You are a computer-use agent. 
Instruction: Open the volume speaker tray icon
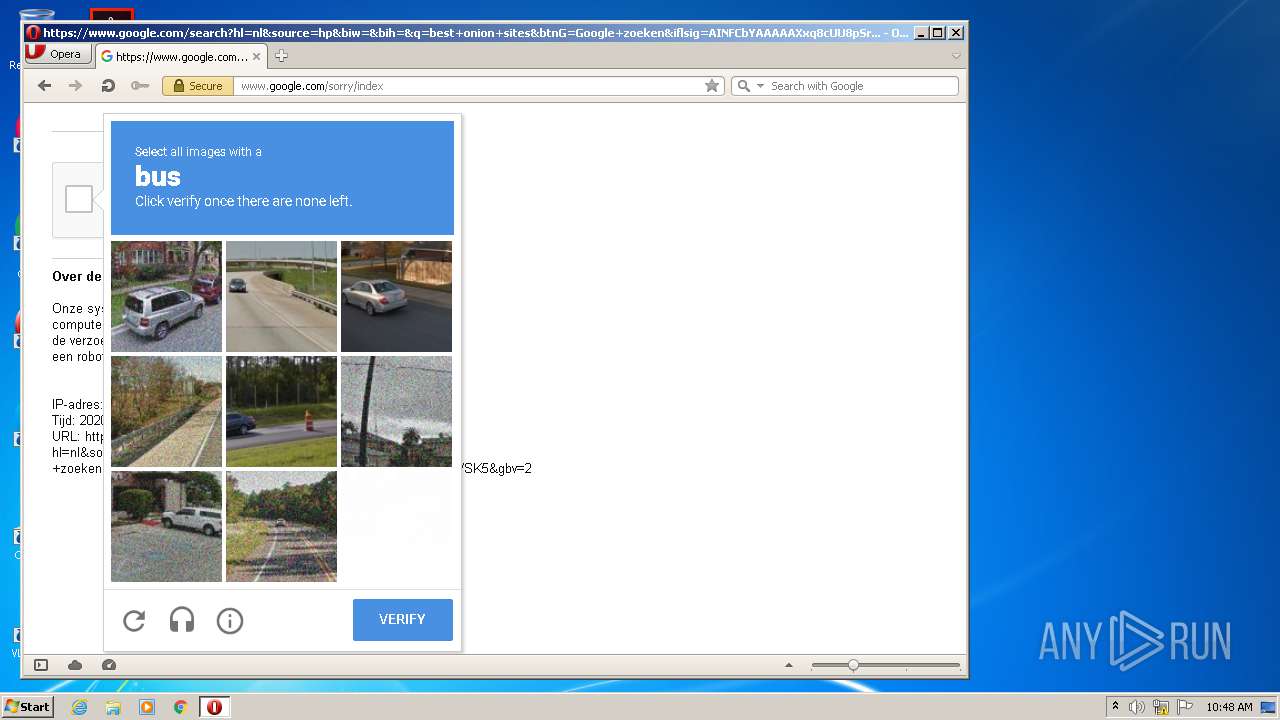1137,707
